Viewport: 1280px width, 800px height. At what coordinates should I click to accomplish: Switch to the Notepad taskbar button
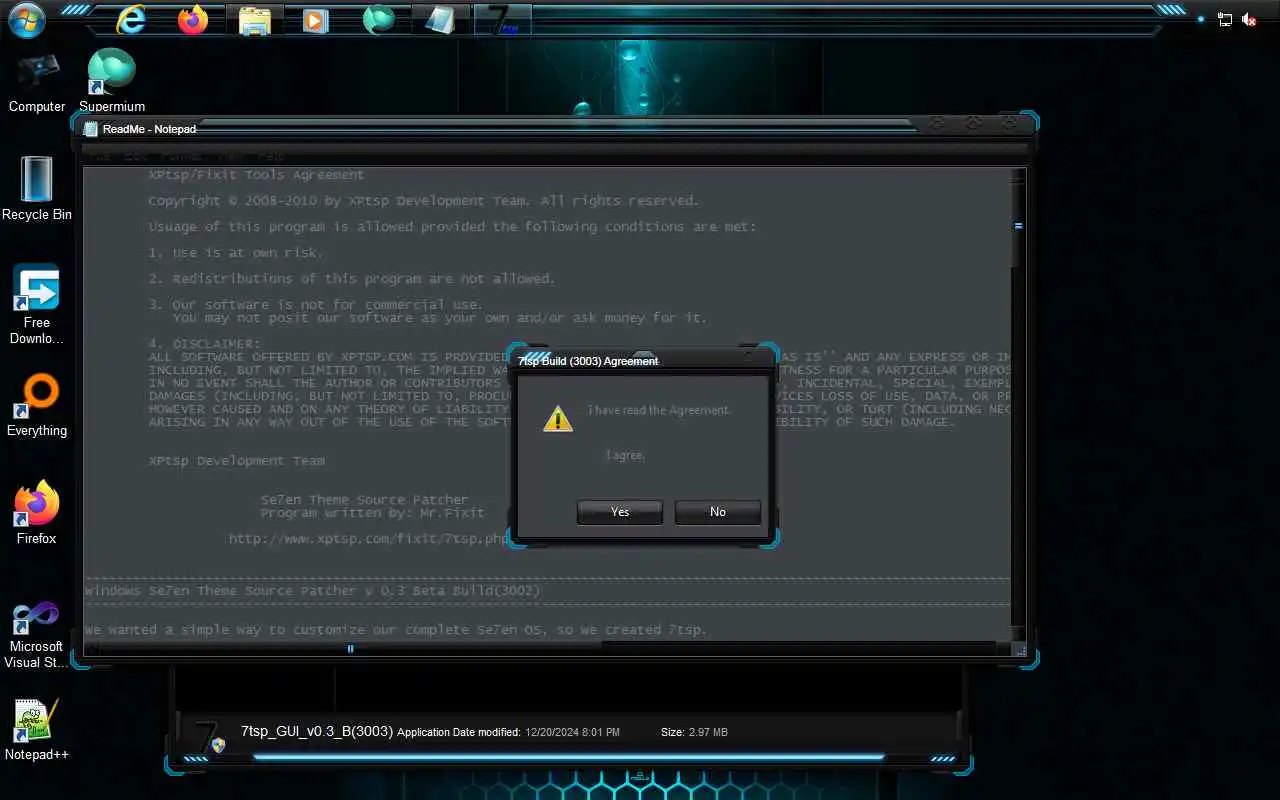[440, 19]
